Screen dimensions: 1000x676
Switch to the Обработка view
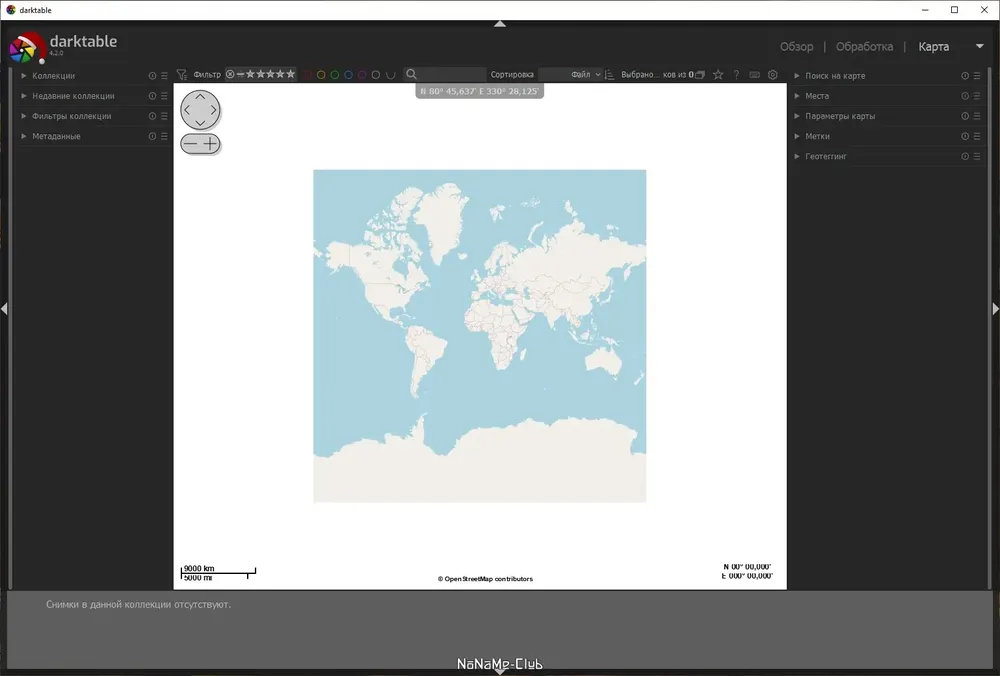pos(864,47)
